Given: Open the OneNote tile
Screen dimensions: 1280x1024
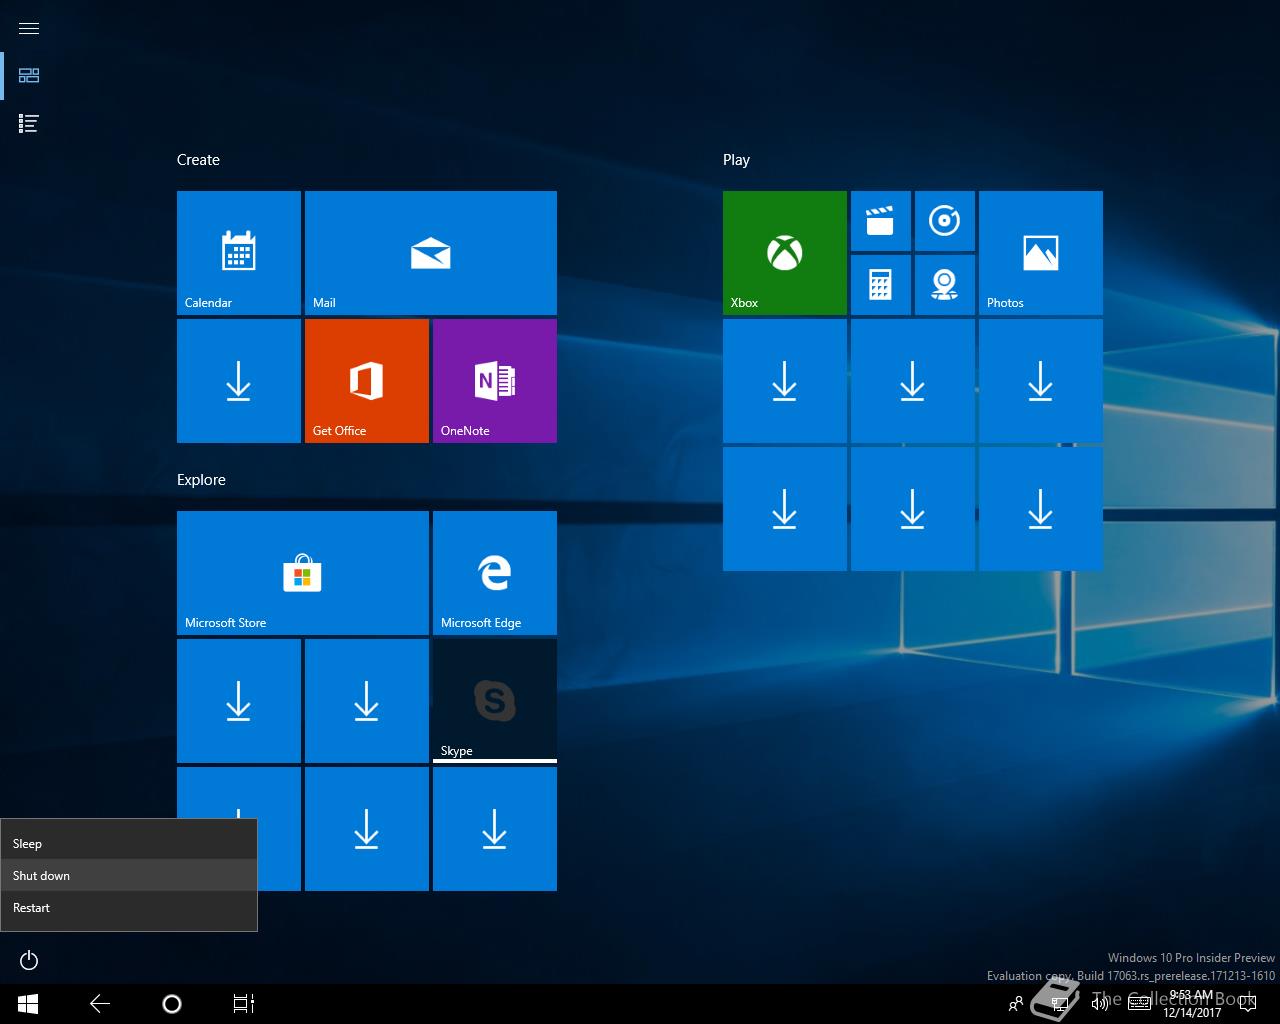Looking at the screenshot, I should (x=495, y=381).
